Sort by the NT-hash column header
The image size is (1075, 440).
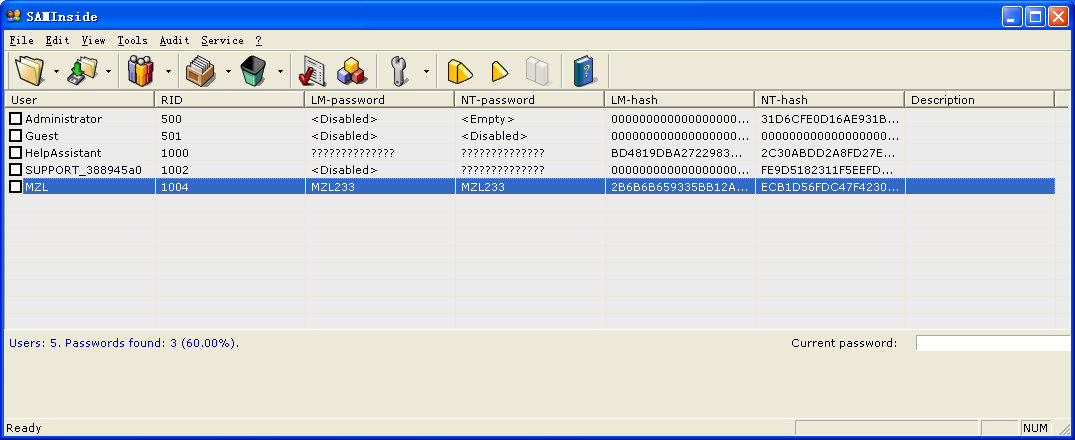(830, 99)
